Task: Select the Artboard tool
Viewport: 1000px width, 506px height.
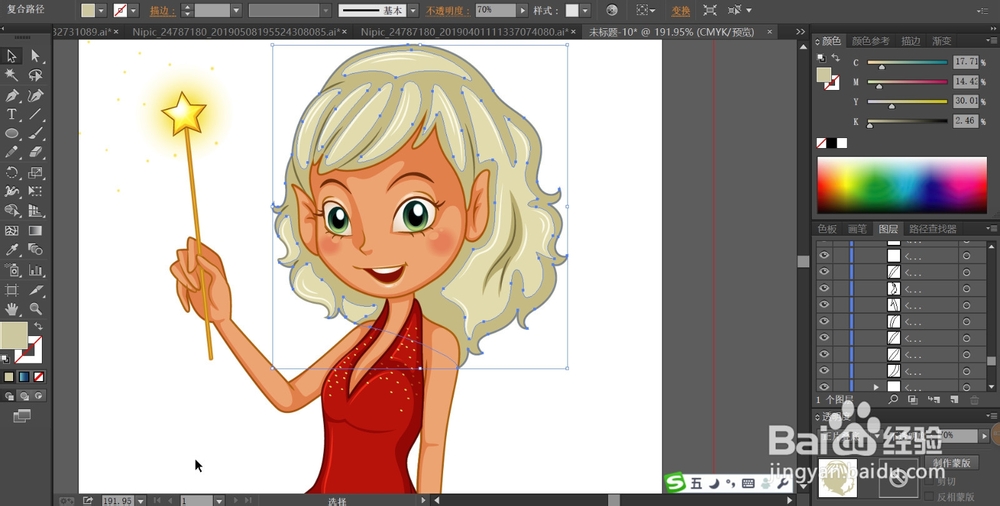Action: [x=11, y=290]
